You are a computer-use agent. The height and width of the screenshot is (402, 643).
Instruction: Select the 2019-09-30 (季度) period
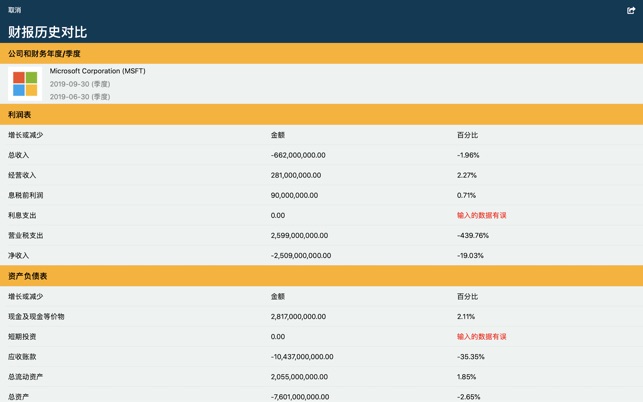point(80,84)
